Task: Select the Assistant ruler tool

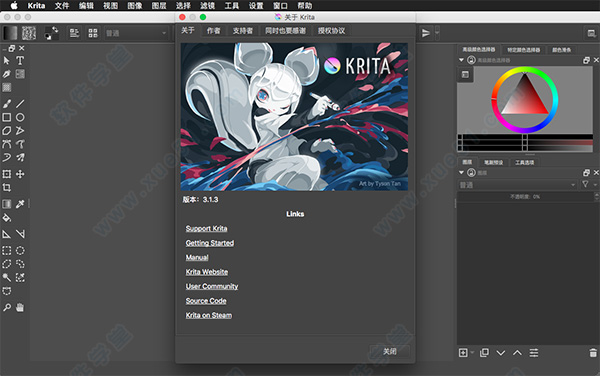Action: click(7, 234)
